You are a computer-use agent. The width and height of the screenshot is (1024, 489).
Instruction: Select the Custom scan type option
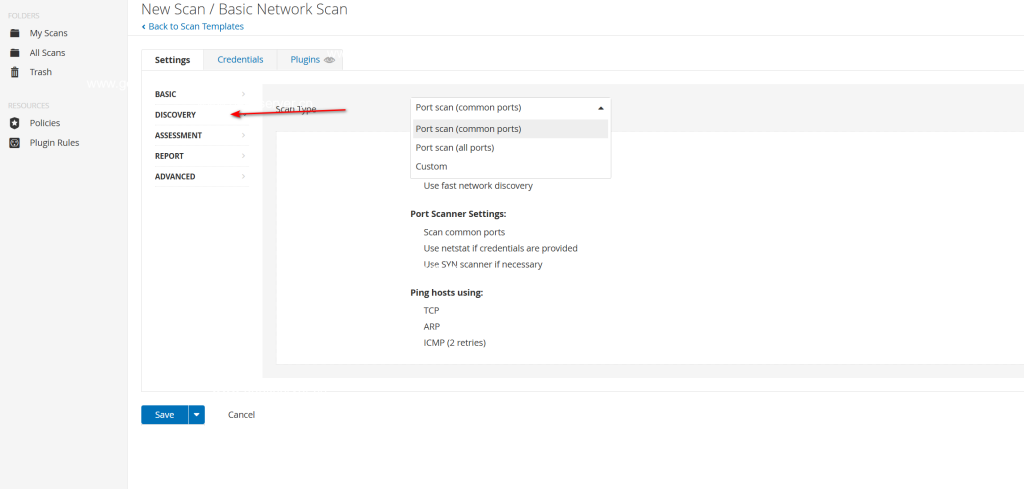[432, 166]
